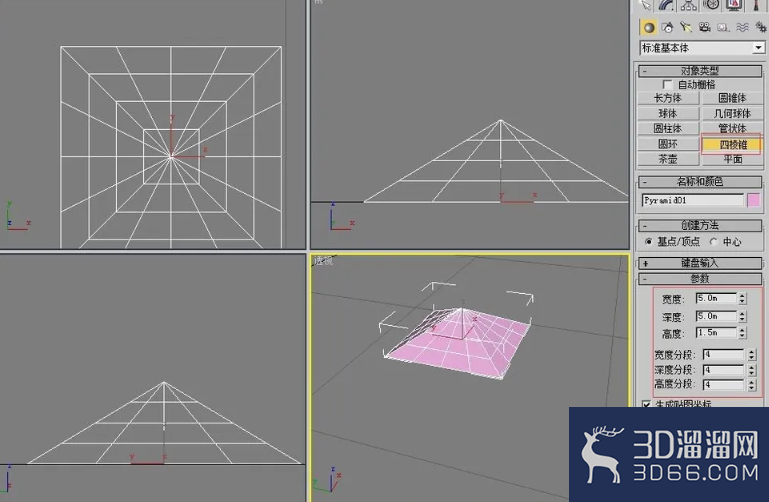Image resolution: width=769 pixels, height=502 pixels.
Task: Click the 宽度 spinner arrows
Action: 742,298
